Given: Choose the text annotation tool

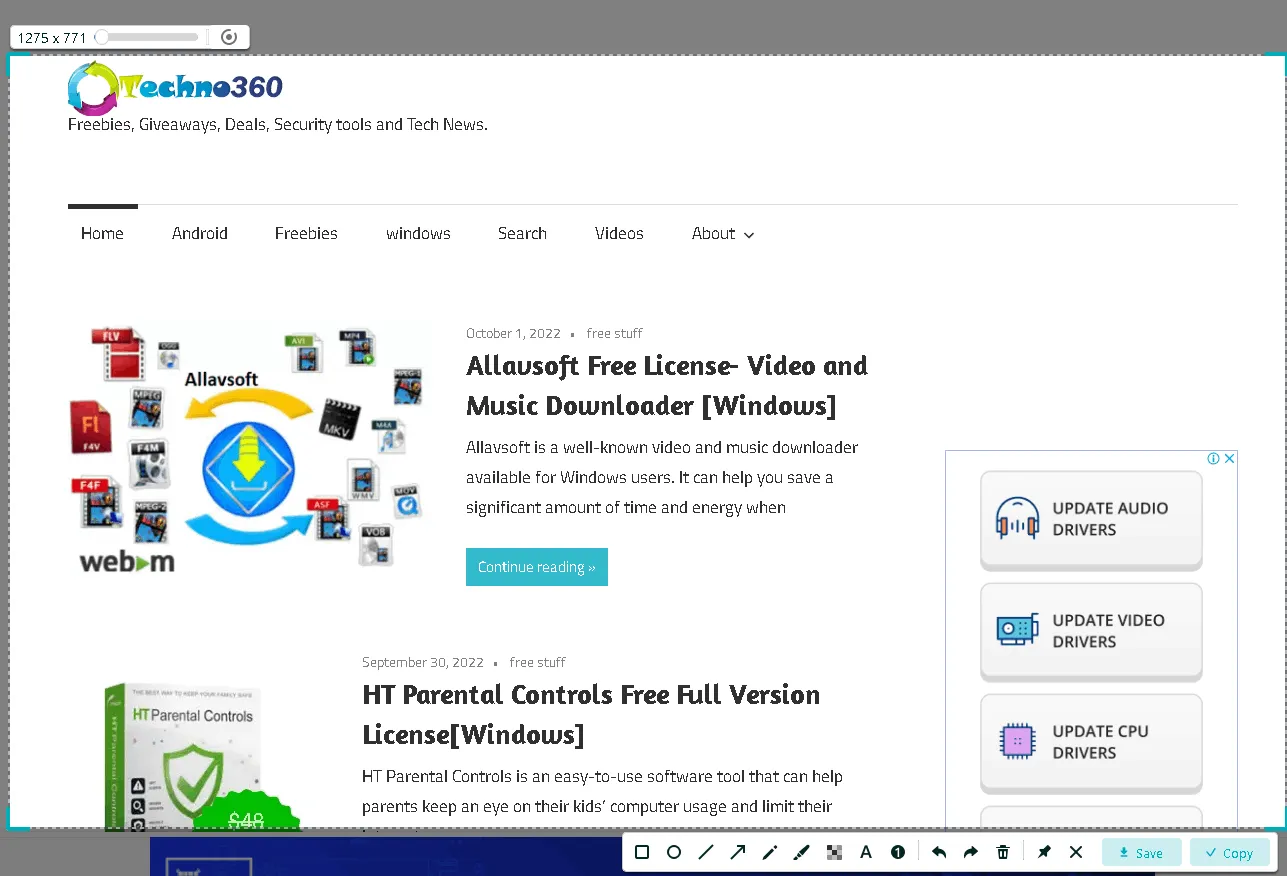Looking at the screenshot, I should (x=866, y=852).
